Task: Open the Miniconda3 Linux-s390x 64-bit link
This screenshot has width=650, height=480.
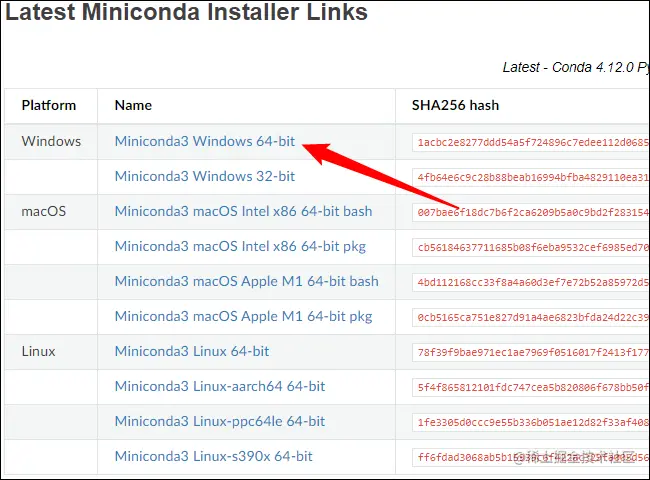Action: click(213, 456)
